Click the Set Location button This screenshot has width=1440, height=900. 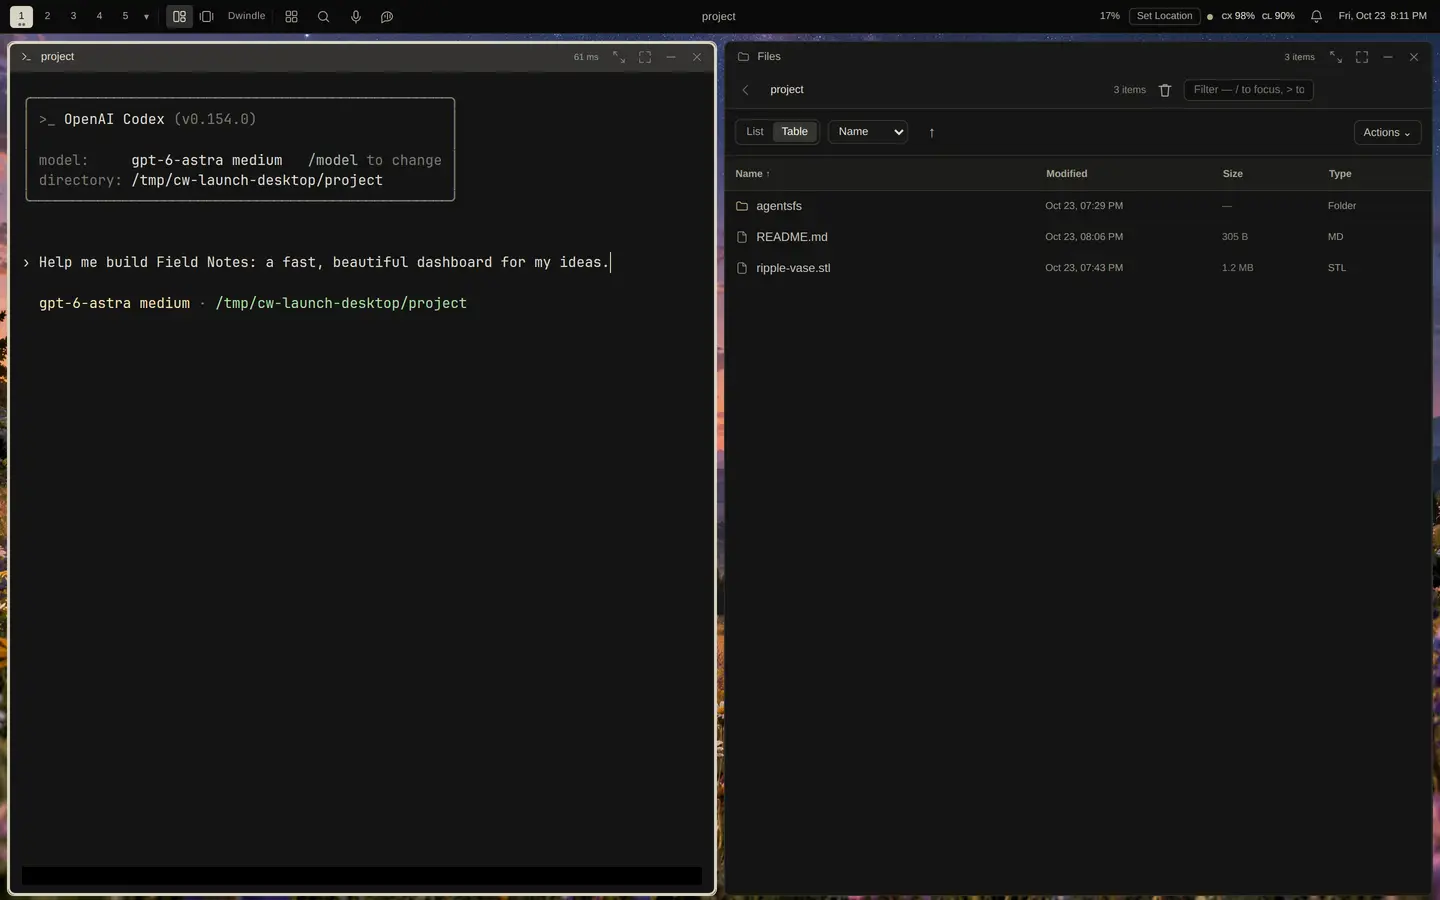[x=1164, y=16]
